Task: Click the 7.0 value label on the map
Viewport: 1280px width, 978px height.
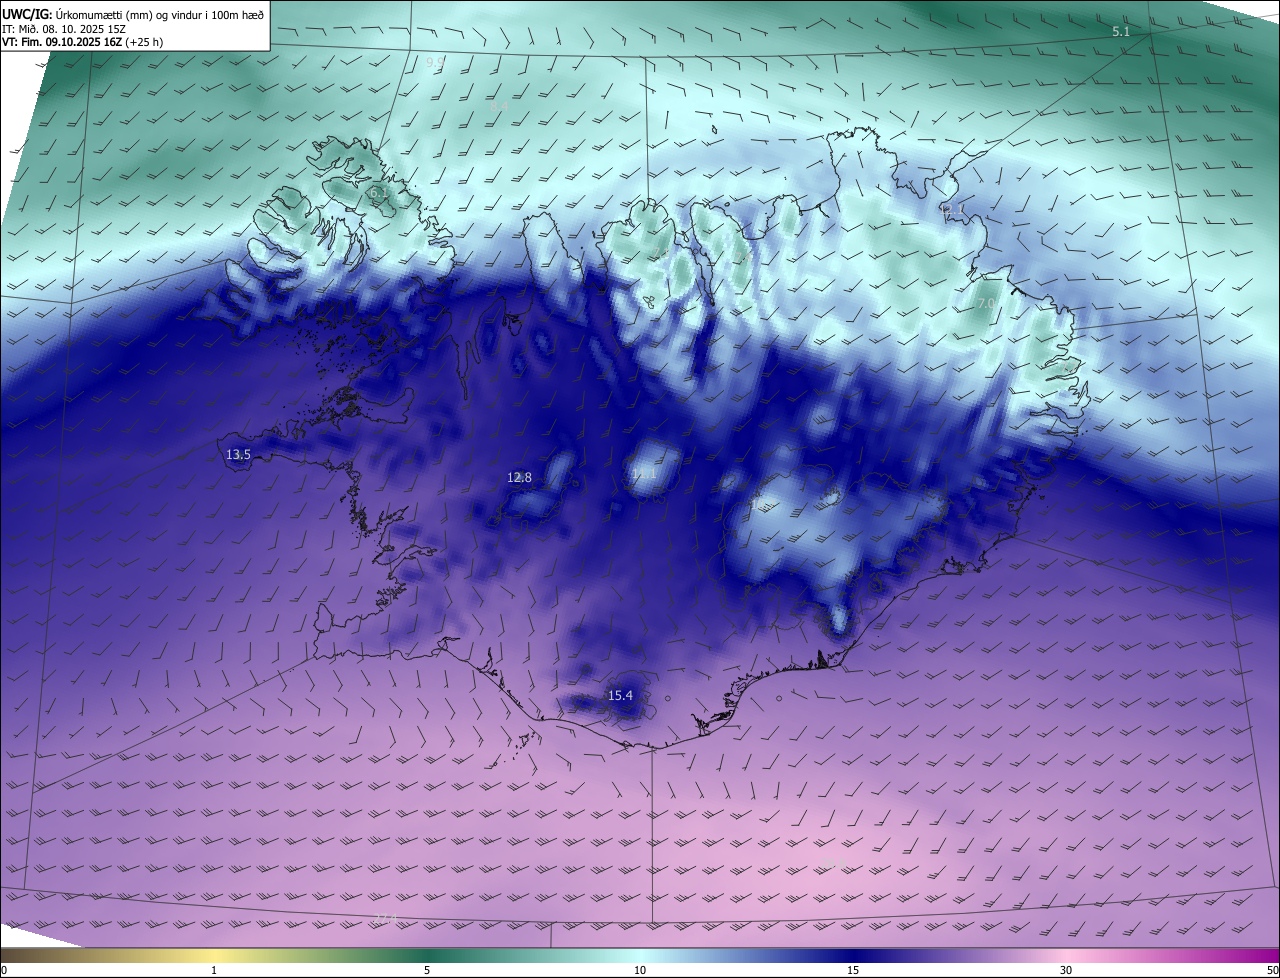Action: click(985, 303)
